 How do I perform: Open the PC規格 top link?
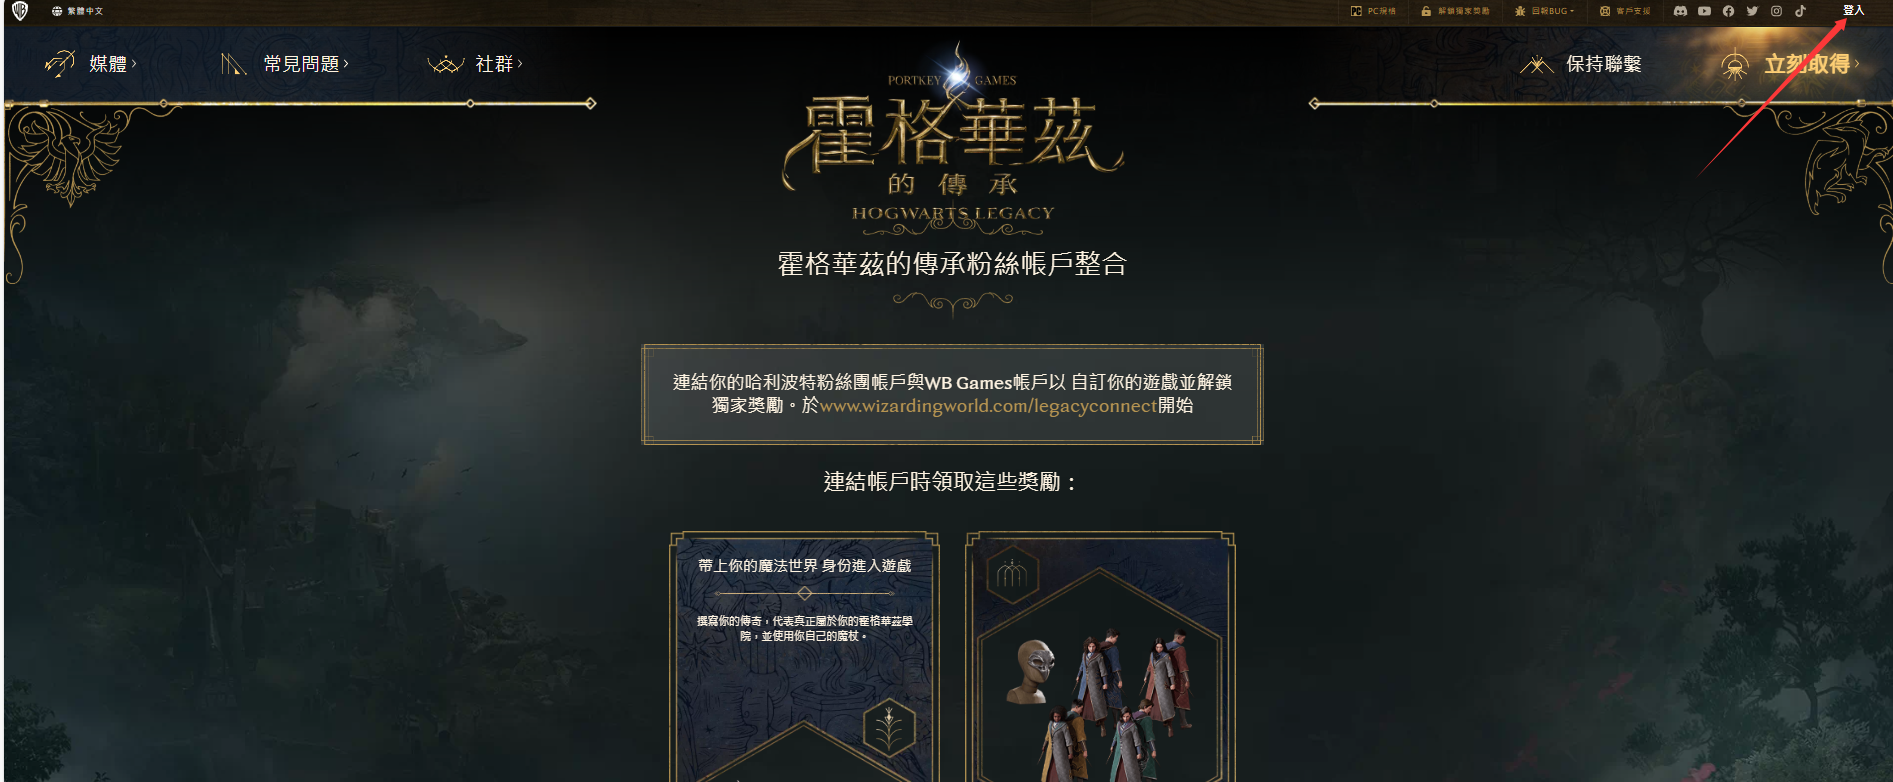tap(1373, 11)
